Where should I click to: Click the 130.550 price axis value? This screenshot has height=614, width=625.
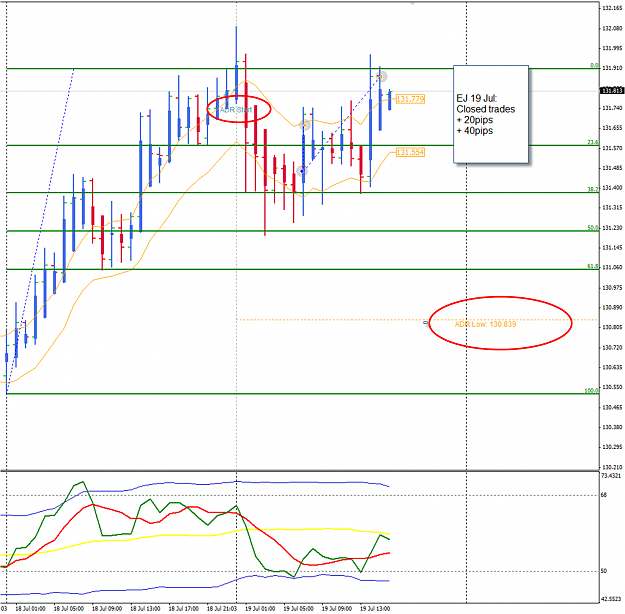point(612,387)
